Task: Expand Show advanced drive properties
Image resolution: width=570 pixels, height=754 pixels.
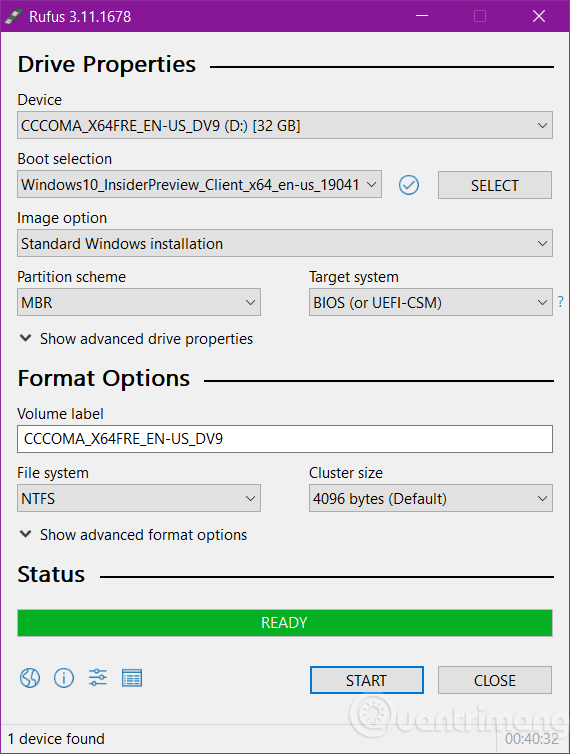Action: (x=136, y=339)
